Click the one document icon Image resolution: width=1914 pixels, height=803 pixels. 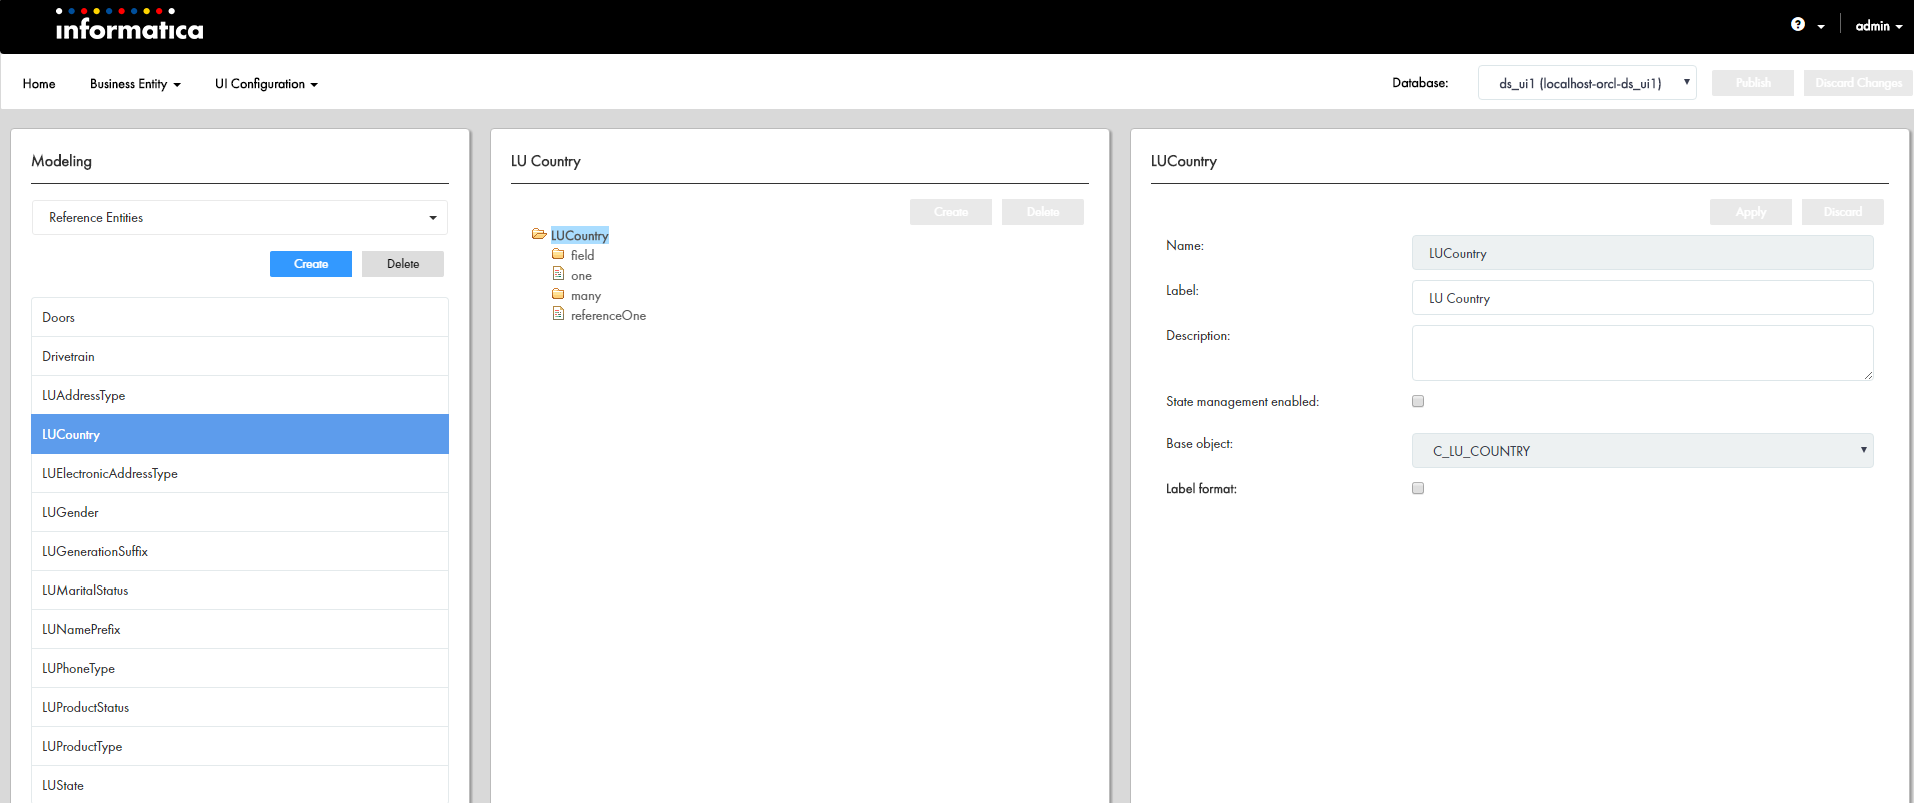tap(558, 274)
